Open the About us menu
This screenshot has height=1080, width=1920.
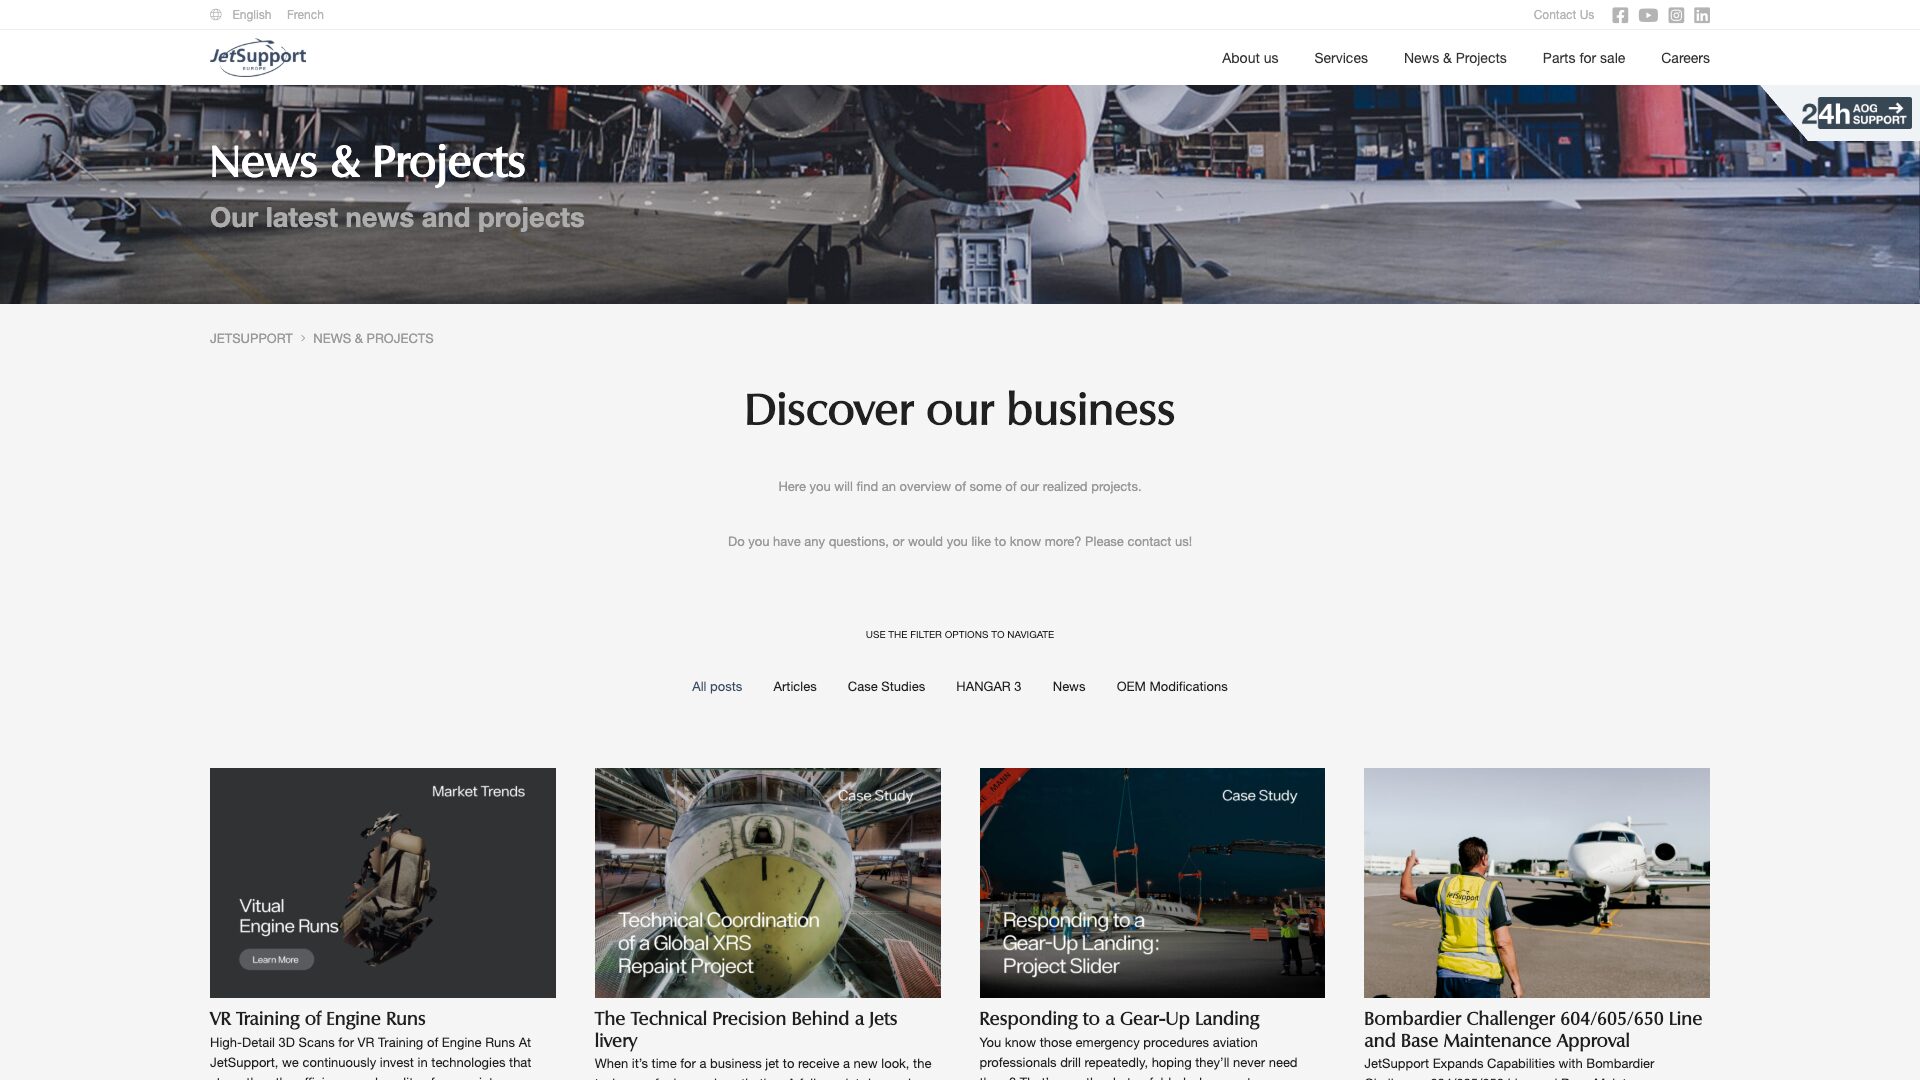pyautogui.click(x=1249, y=58)
